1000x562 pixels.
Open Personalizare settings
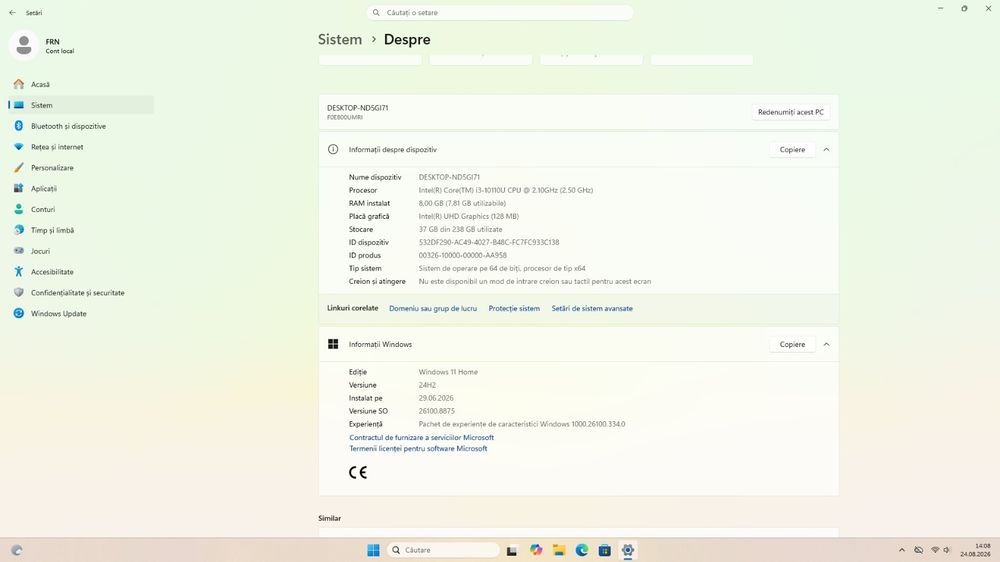click(x=81, y=168)
